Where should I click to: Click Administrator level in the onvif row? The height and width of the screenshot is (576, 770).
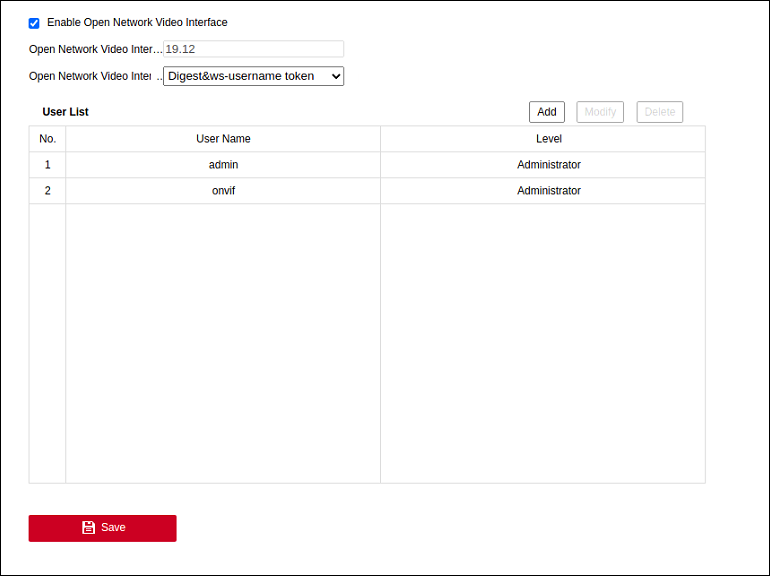(x=548, y=191)
